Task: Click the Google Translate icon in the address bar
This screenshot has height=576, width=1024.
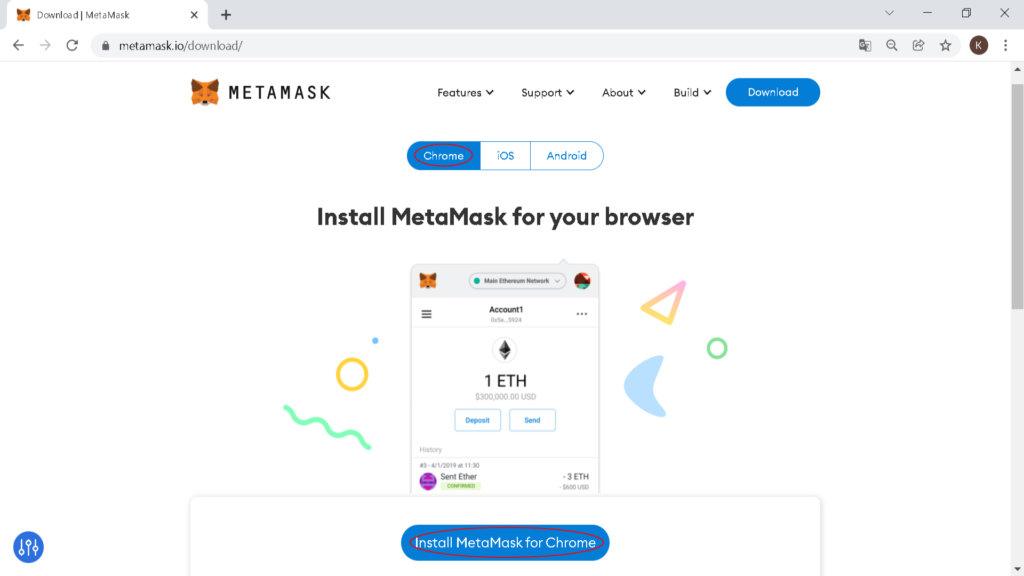Action: 864,44
